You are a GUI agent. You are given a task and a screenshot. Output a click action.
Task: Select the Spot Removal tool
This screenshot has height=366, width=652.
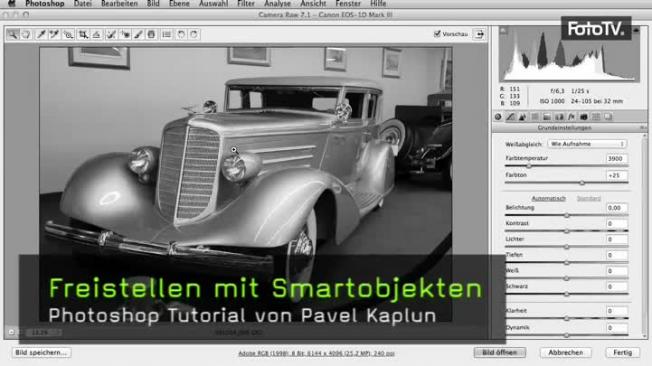(x=111, y=34)
